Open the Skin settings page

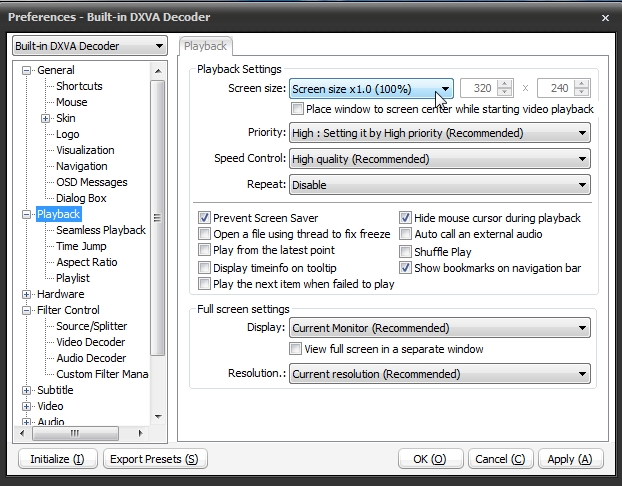click(66, 118)
